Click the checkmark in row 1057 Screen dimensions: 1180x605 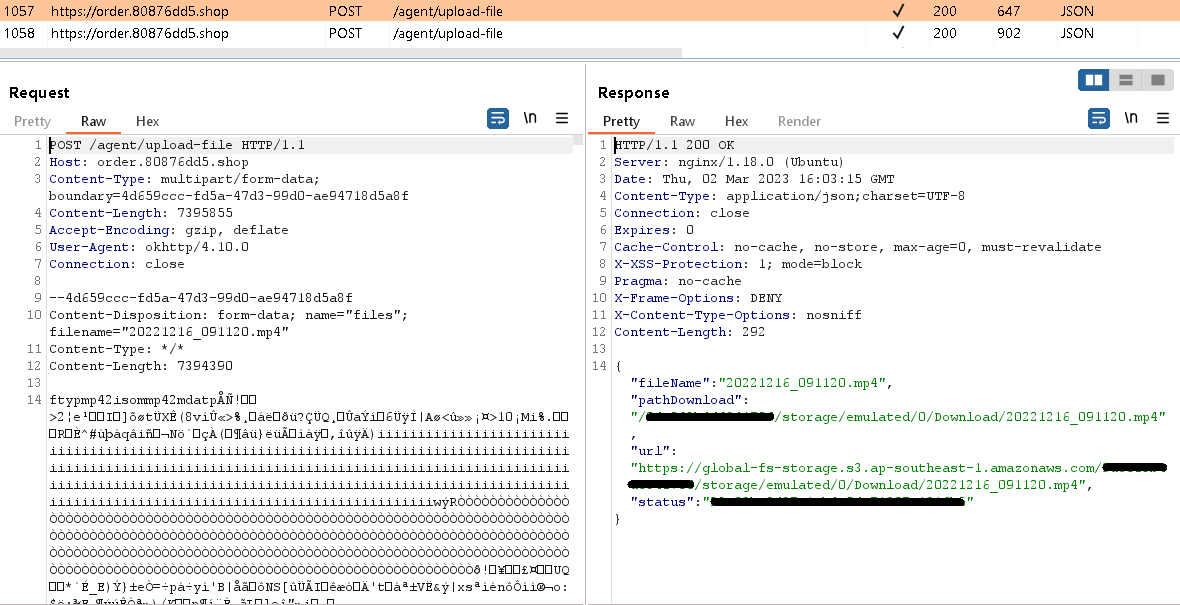click(x=898, y=11)
